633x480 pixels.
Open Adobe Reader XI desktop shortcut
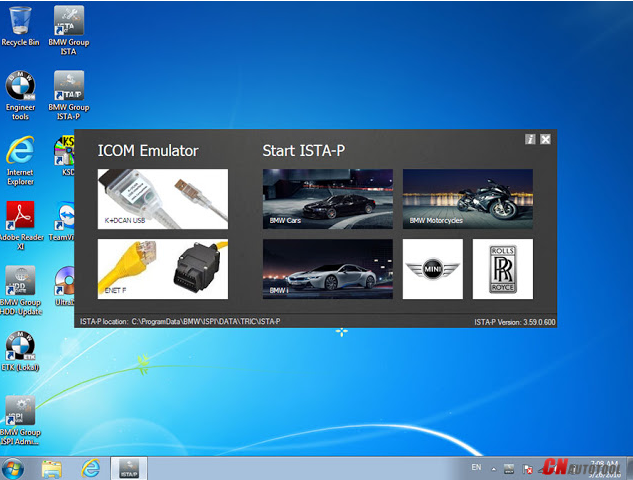(20, 226)
